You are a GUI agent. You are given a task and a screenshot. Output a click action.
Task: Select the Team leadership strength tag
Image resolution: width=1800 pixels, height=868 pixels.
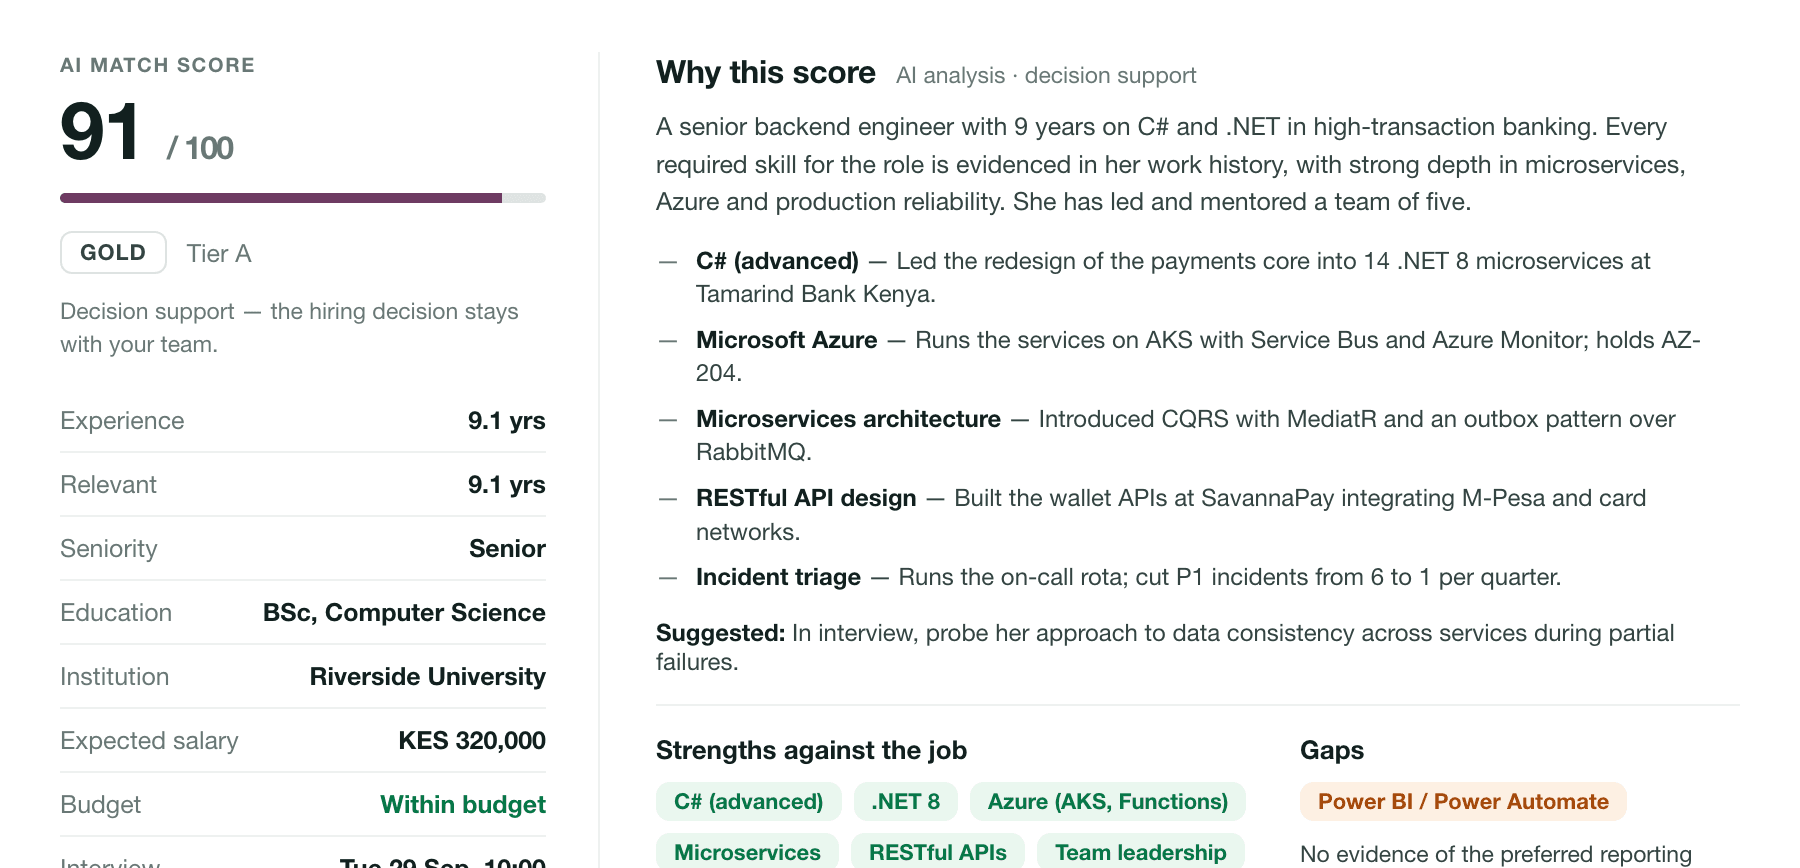click(1140, 853)
